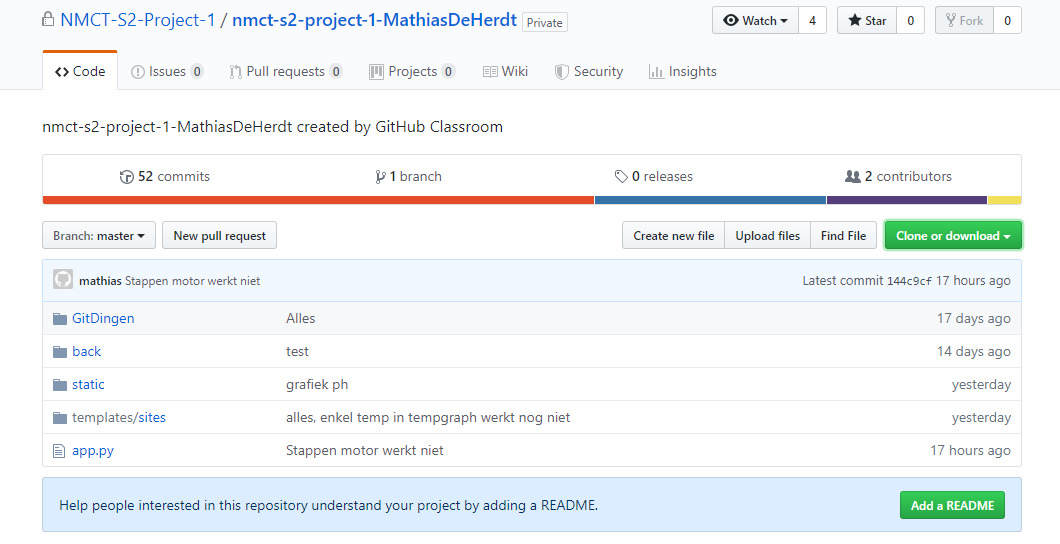Click the purple language bar segment
This screenshot has height=544, width=1060.
pyautogui.click(x=907, y=200)
